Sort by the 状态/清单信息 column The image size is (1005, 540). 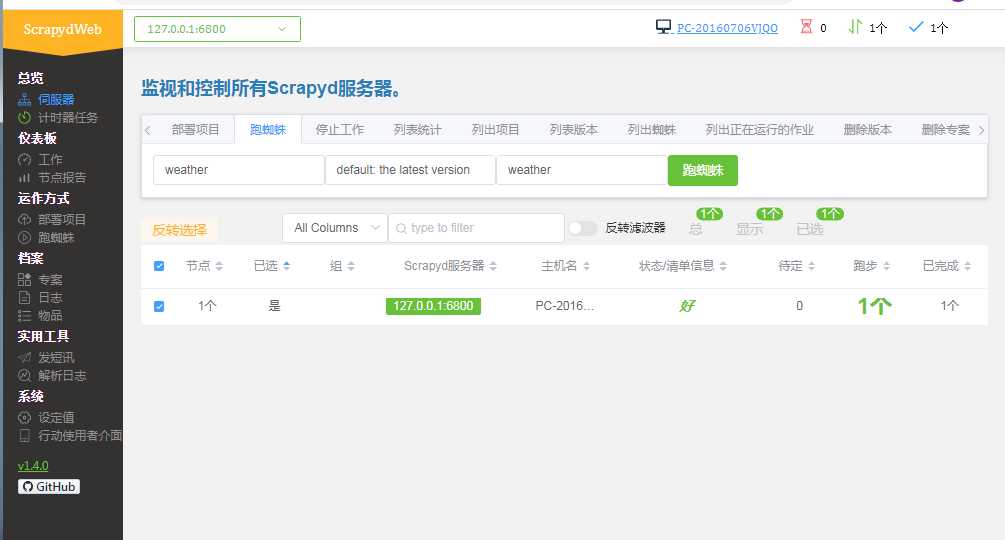683,266
